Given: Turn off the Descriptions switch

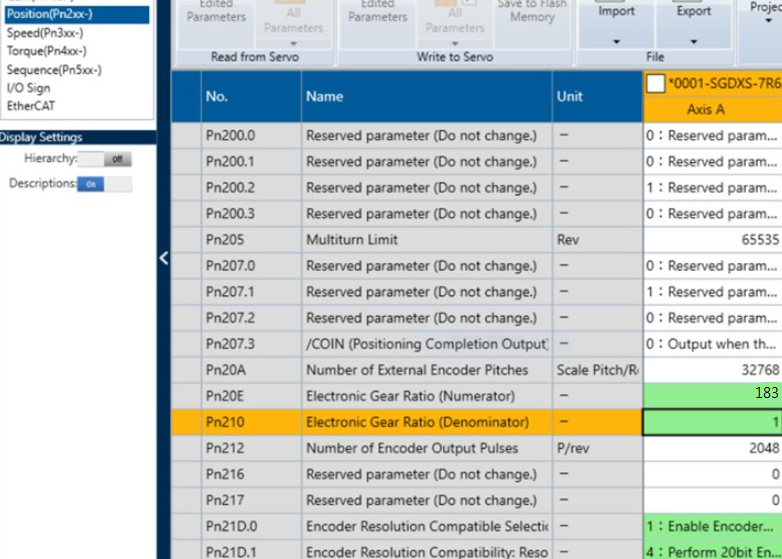Looking at the screenshot, I should [x=104, y=184].
